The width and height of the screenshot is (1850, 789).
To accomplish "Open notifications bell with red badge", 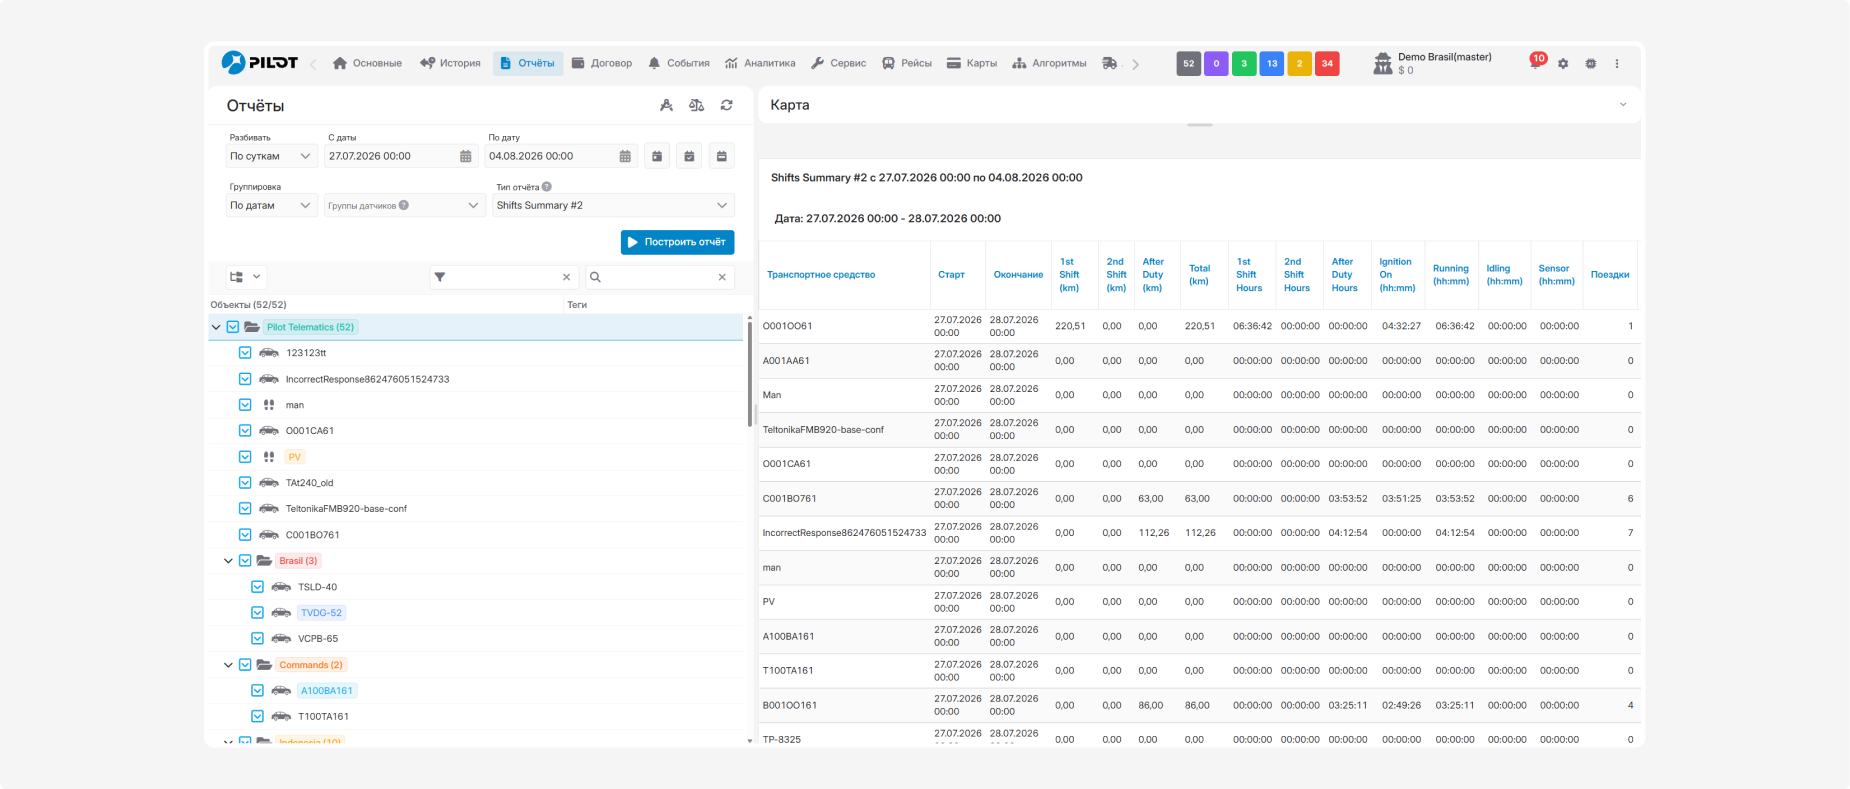I will [1537, 61].
